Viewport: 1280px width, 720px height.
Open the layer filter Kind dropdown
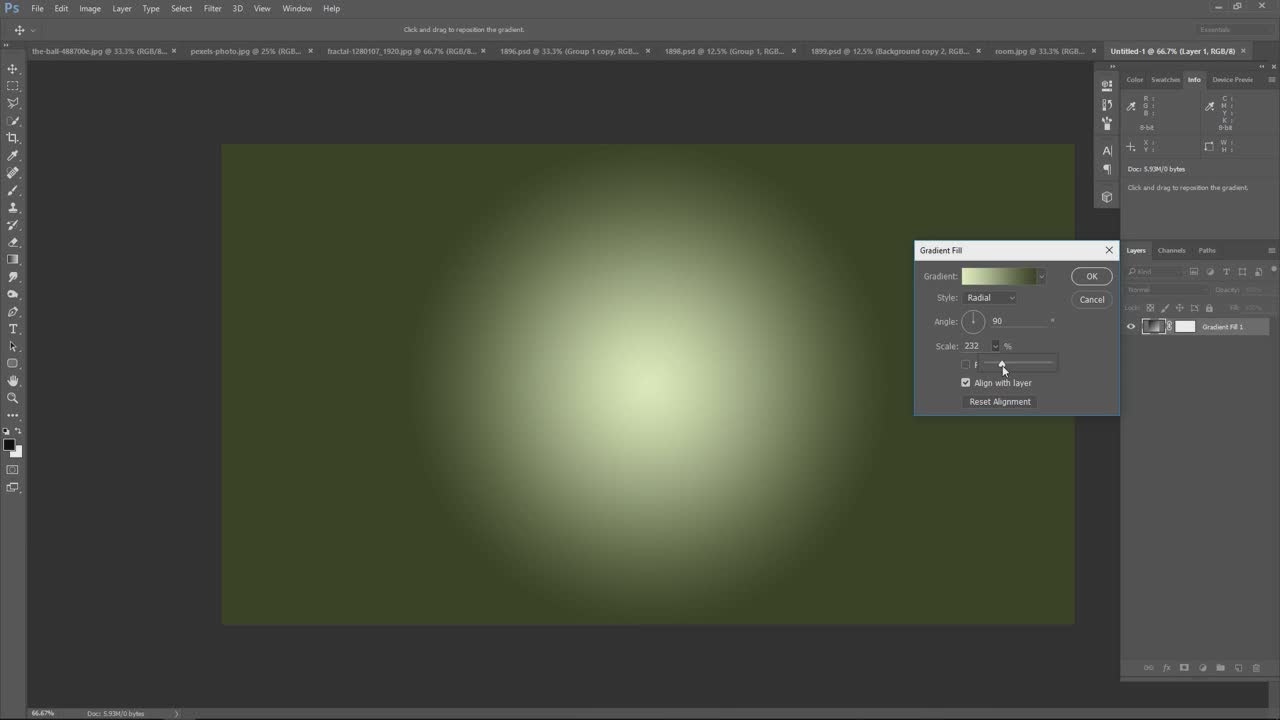[x=1155, y=272]
